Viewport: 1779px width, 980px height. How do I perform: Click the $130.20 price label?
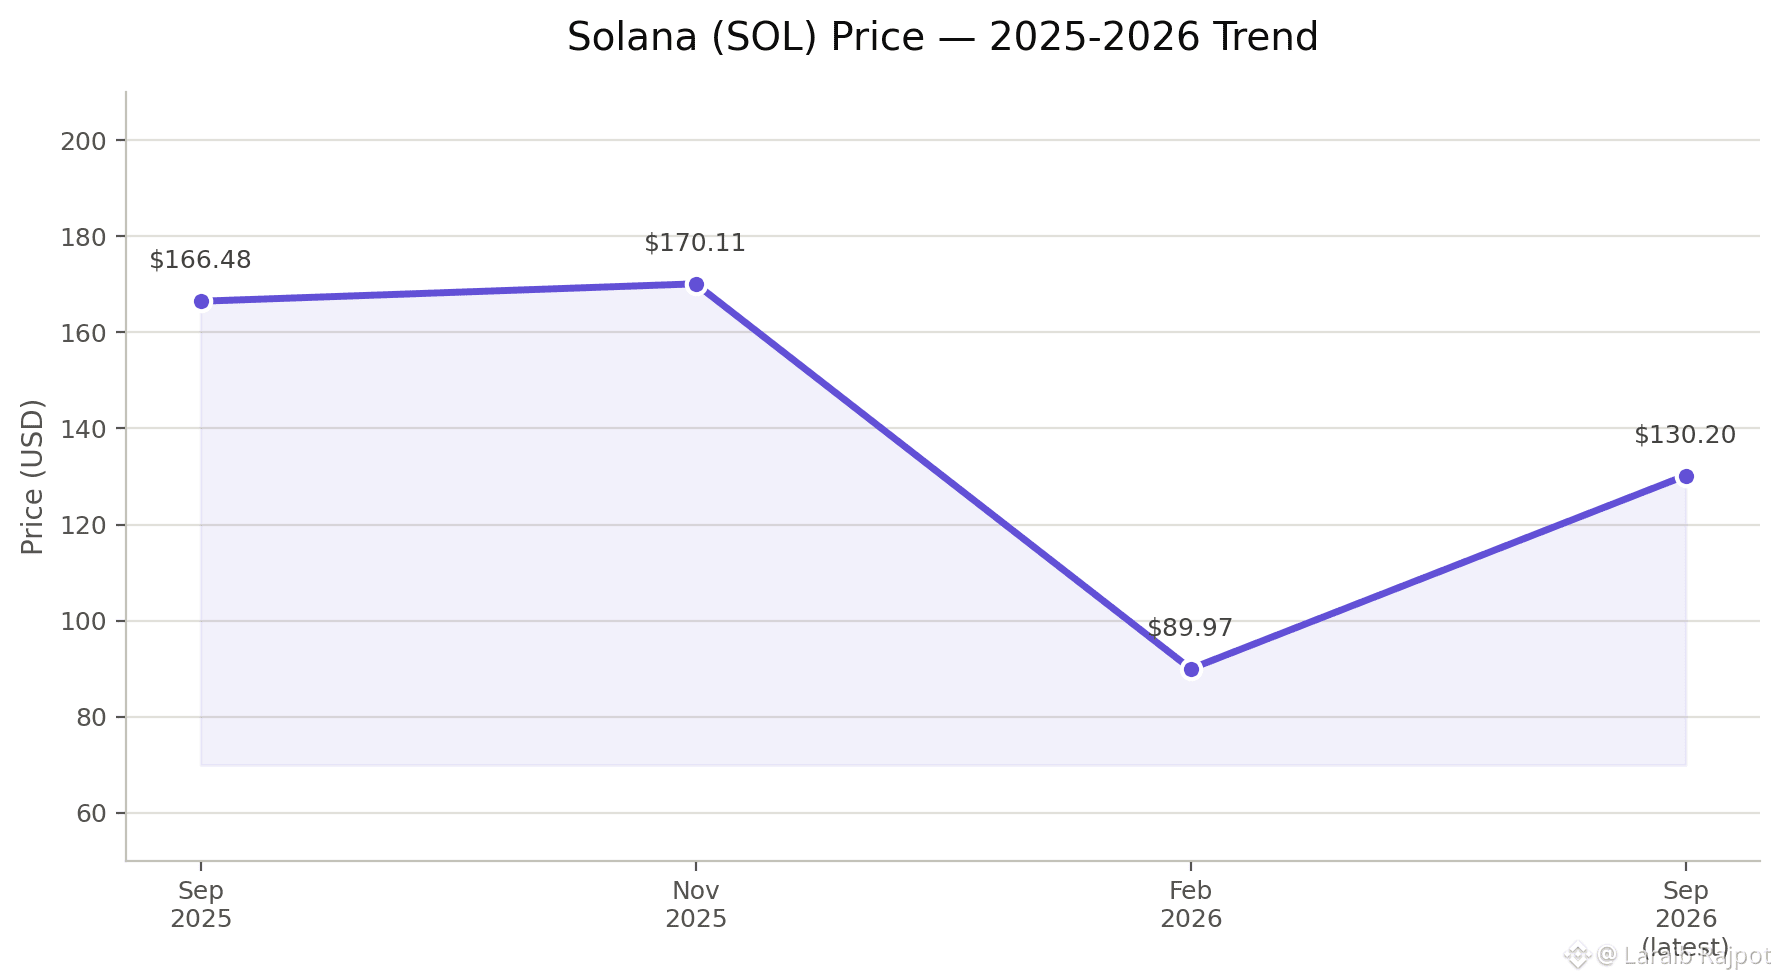pyautogui.click(x=1685, y=435)
